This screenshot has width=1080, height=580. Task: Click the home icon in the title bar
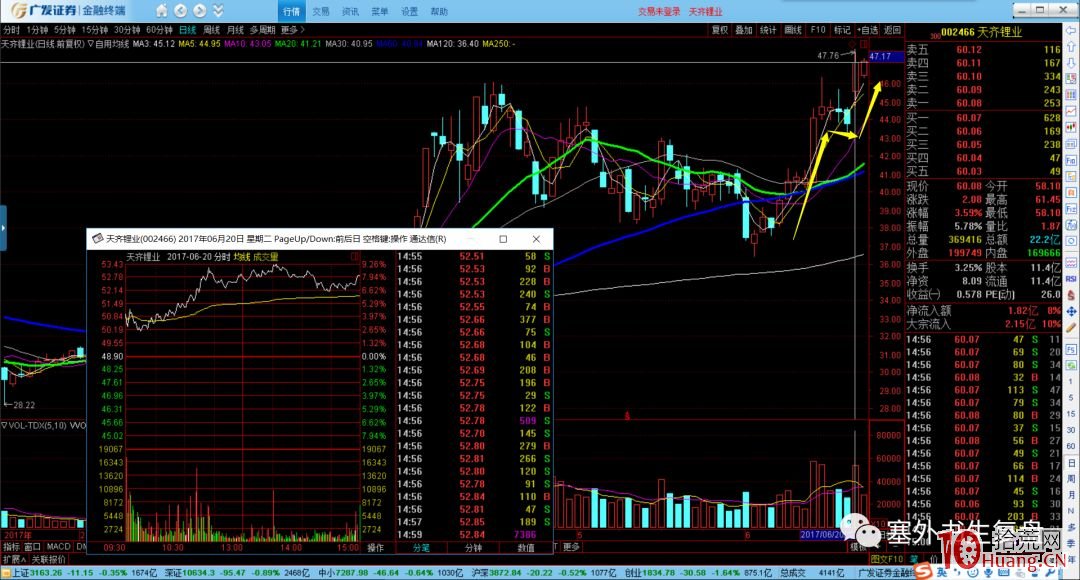coord(161,11)
